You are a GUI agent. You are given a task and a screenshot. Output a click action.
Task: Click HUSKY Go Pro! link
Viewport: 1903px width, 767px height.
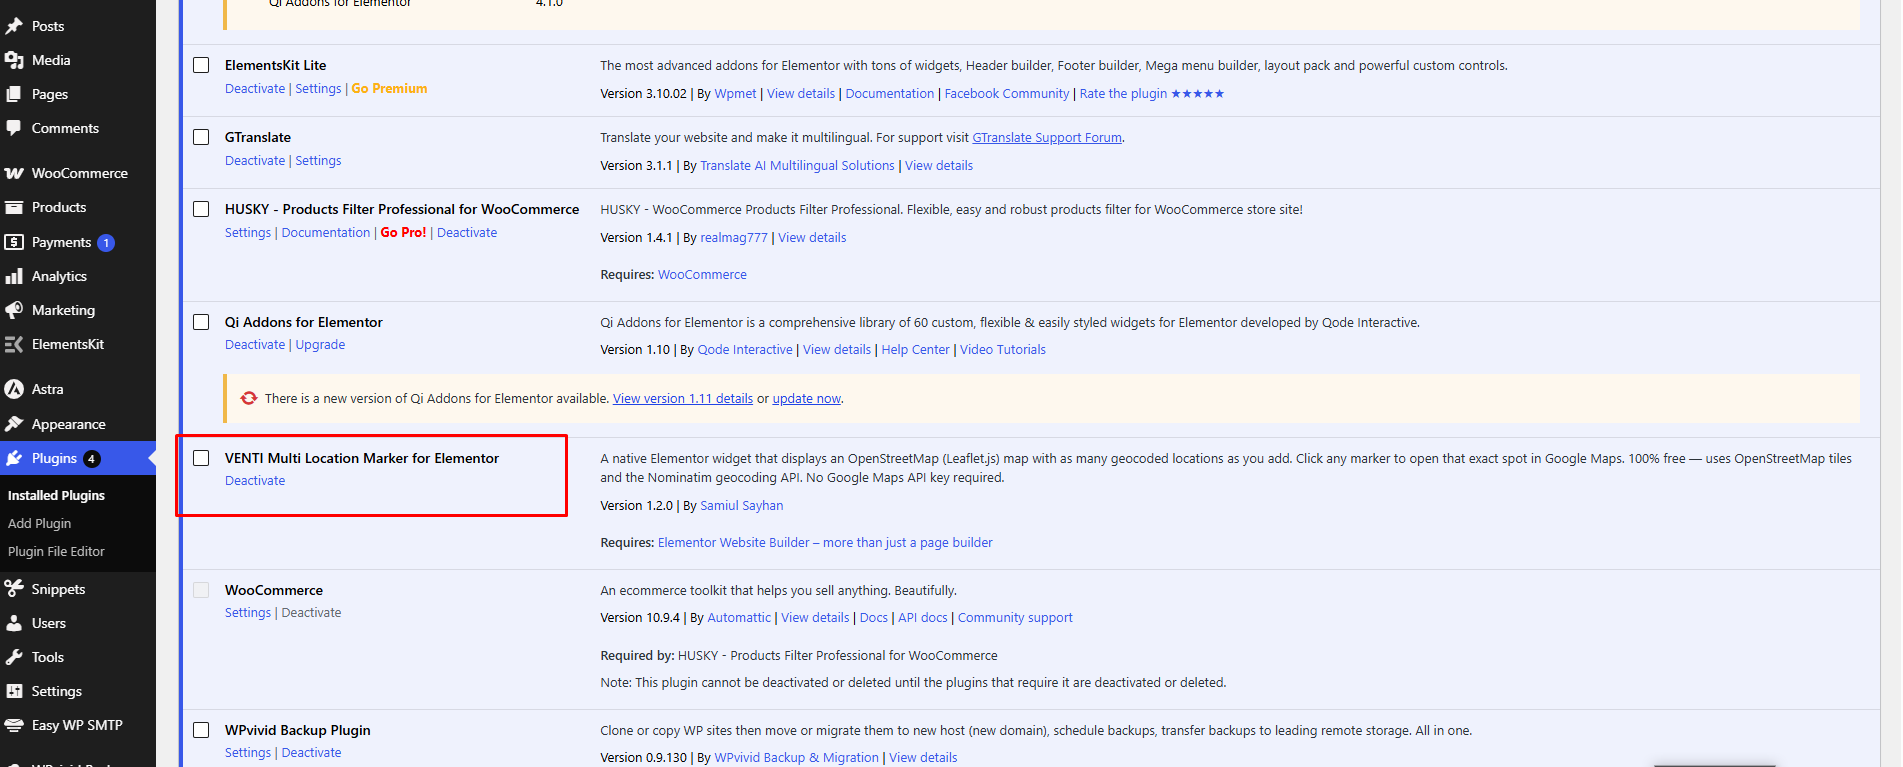click(x=403, y=232)
